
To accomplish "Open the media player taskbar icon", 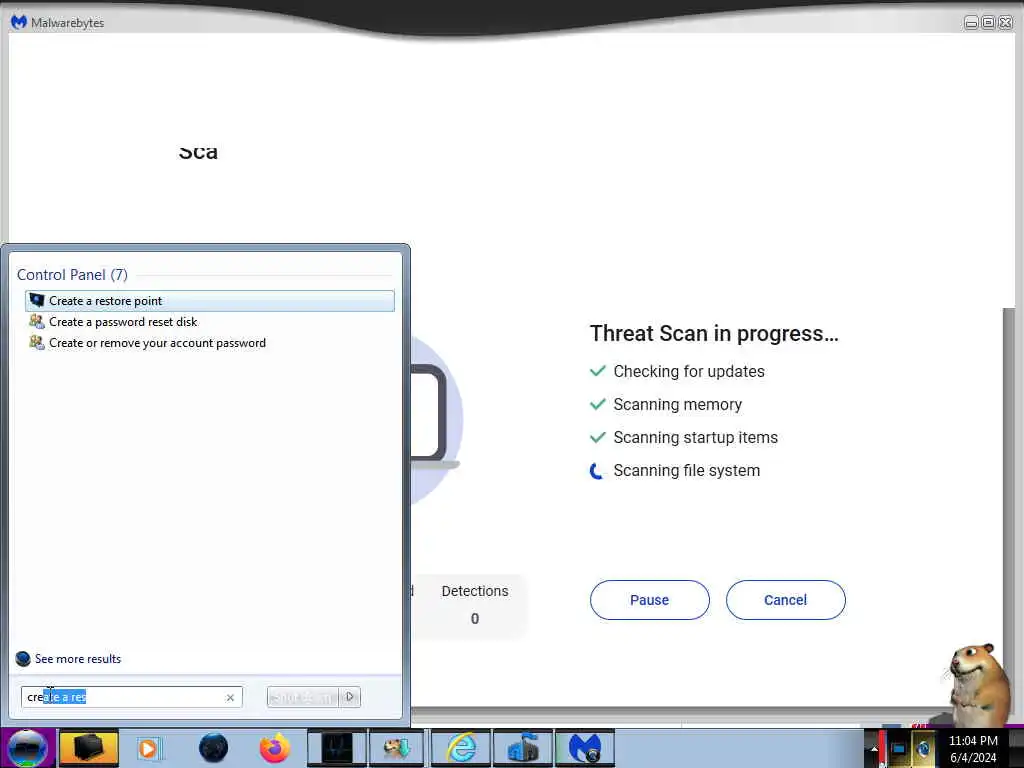I will tap(148, 749).
